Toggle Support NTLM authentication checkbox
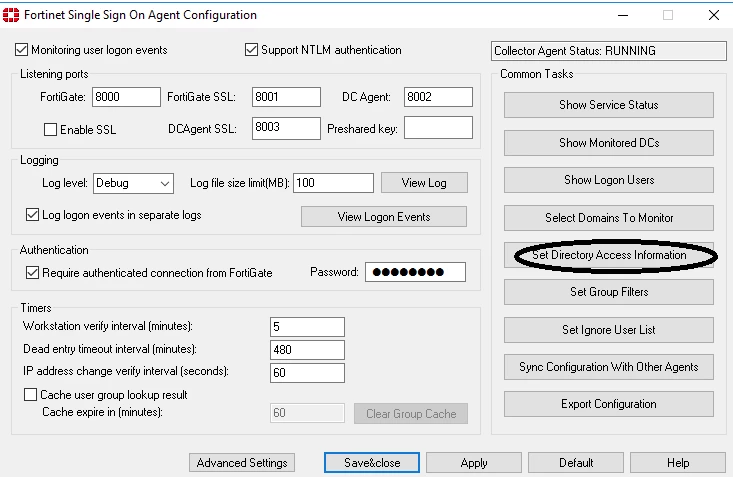Image resolution: width=733 pixels, height=477 pixels. [252, 50]
